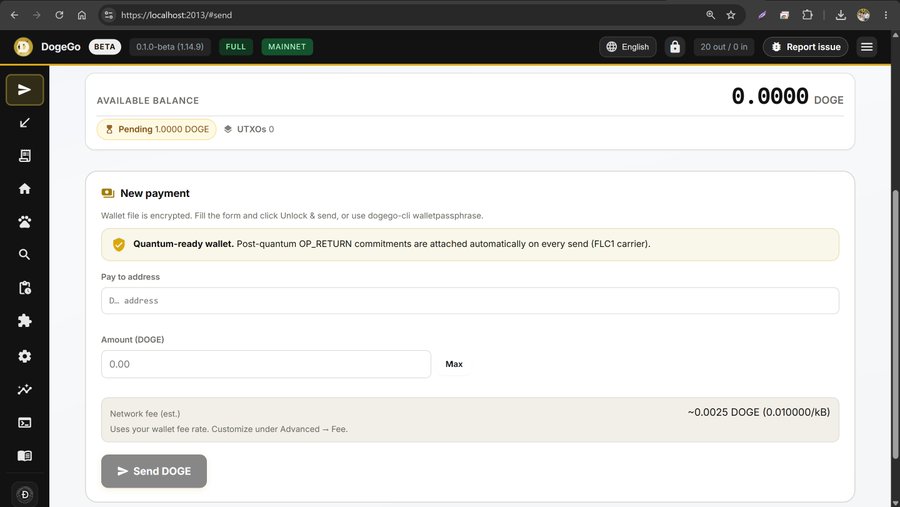
Task: Open the hamburger menu in header
Action: (867, 47)
